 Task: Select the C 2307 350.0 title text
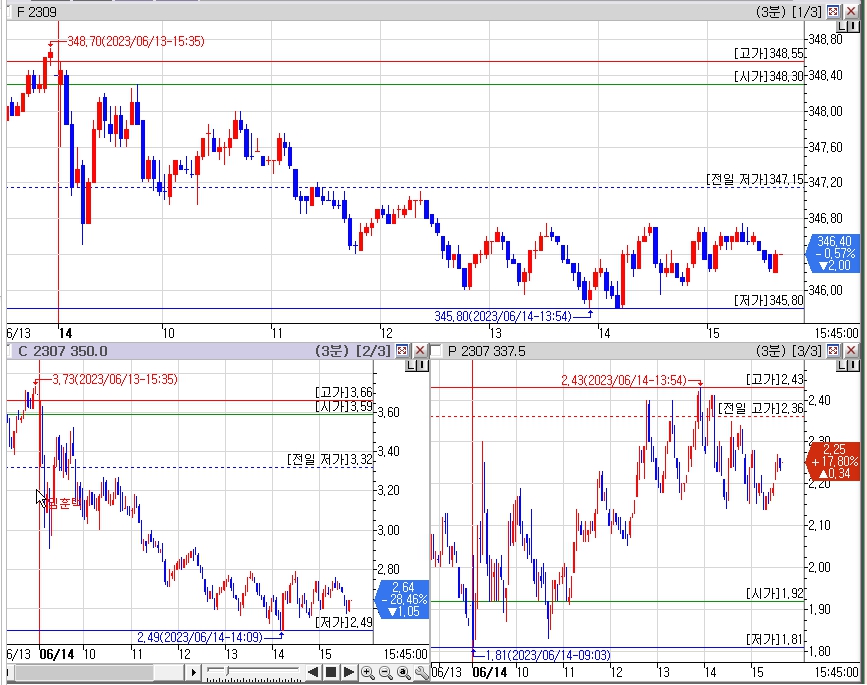(x=62, y=351)
